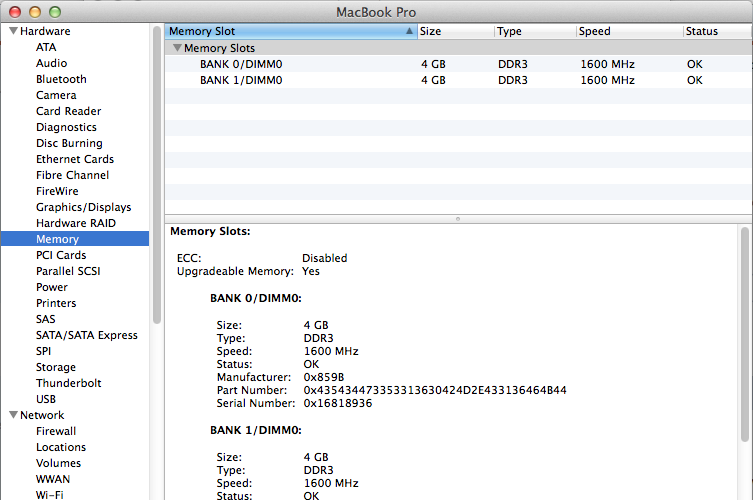
Task: Click the sidebar vertical scrollbar
Action: pyautogui.click(x=157, y=175)
